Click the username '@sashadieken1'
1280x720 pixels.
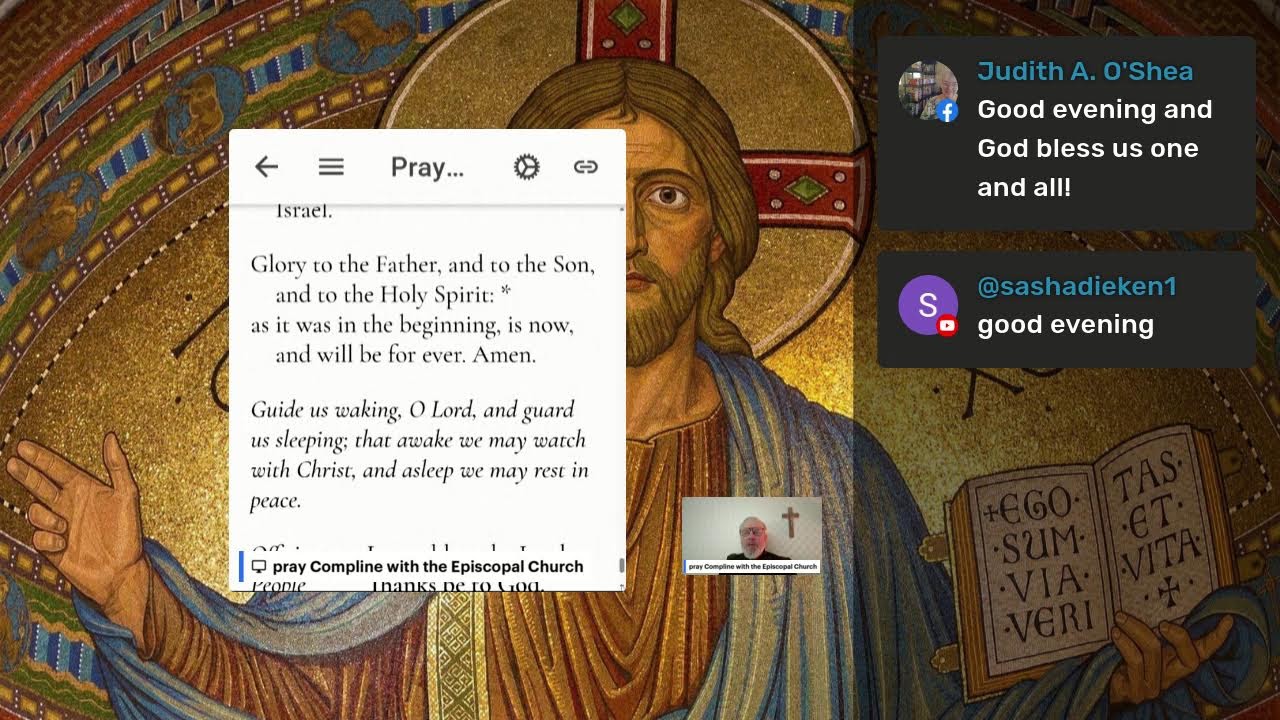[x=1077, y=286]
